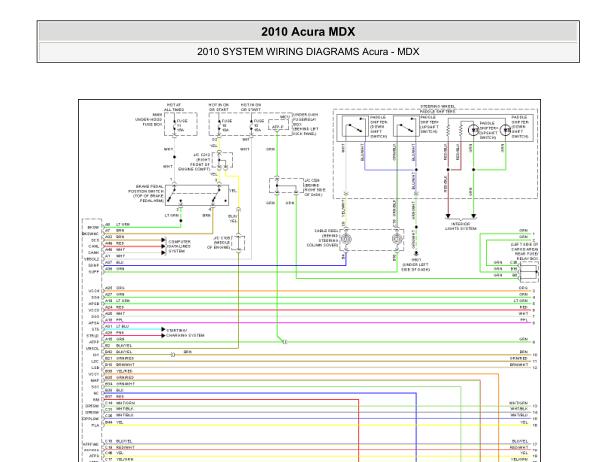Click the 'J/C C1057' junction connector label

(223, 238)
